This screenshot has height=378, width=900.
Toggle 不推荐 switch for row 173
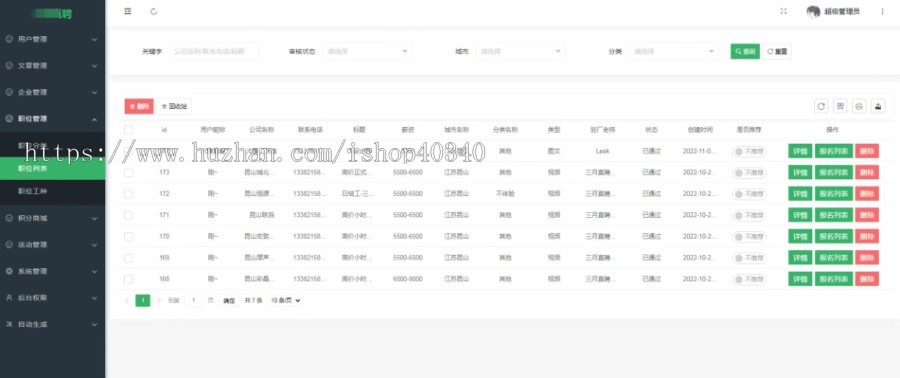(x=749, y=173)
